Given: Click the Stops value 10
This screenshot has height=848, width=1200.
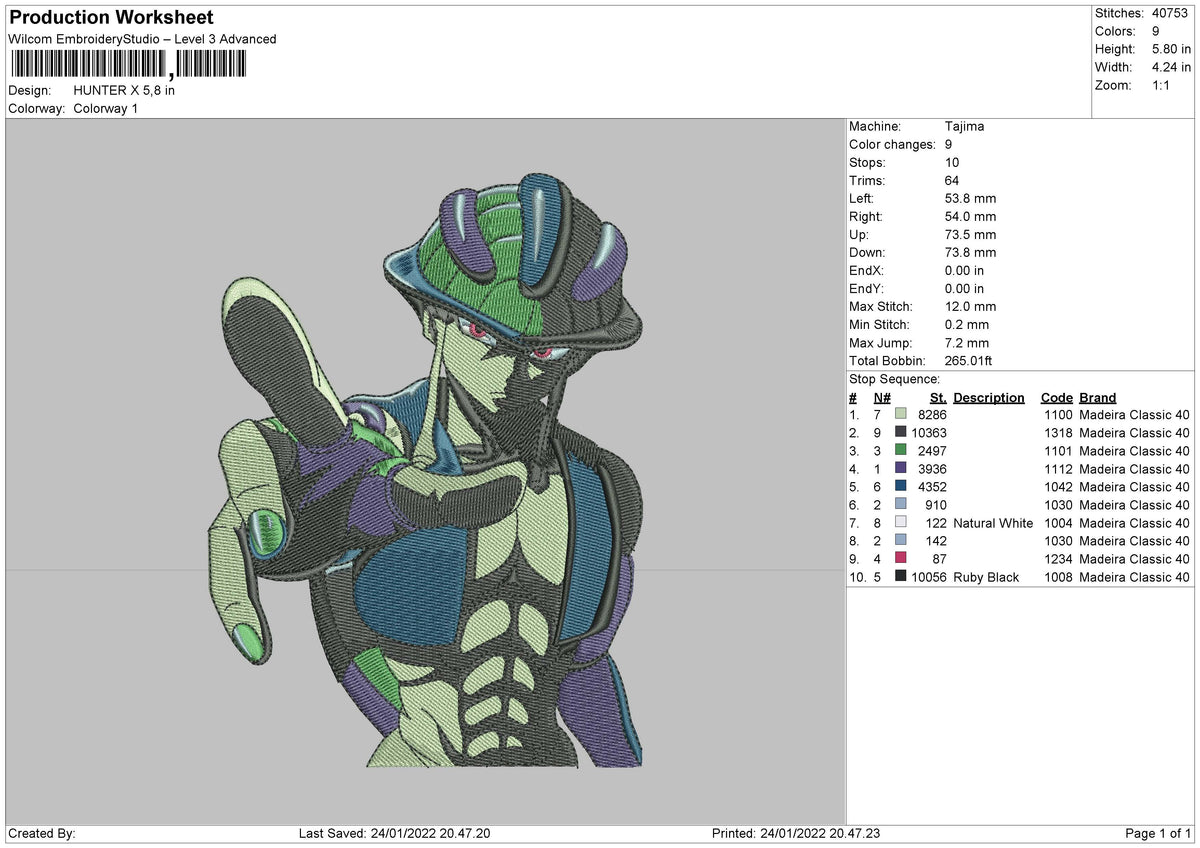Looking at the screenshot, I should (952, 162).
